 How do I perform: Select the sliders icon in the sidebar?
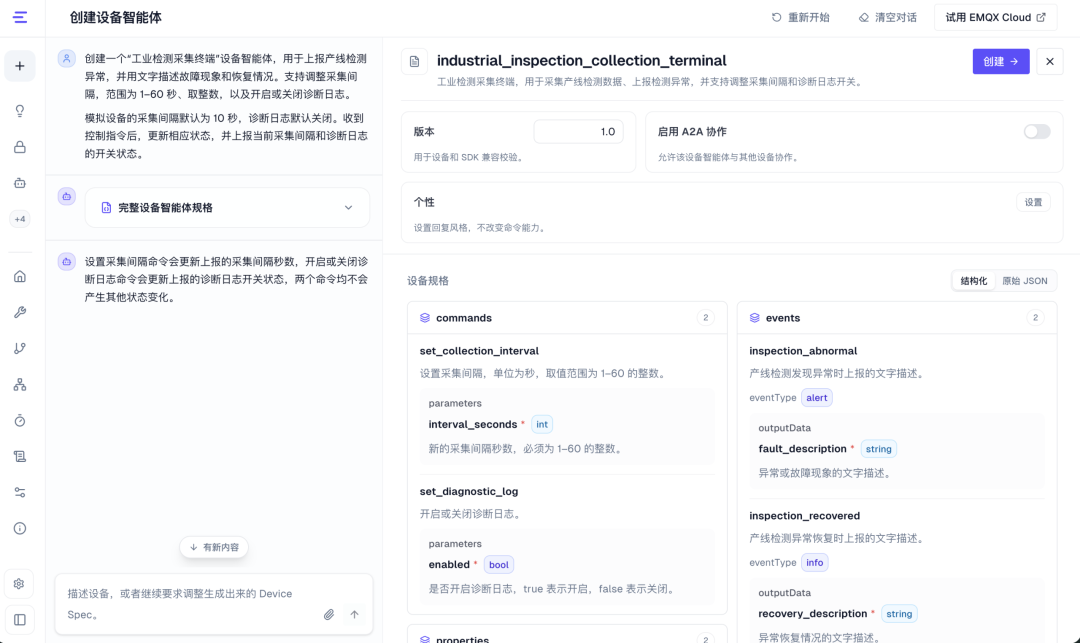(20, 492)
